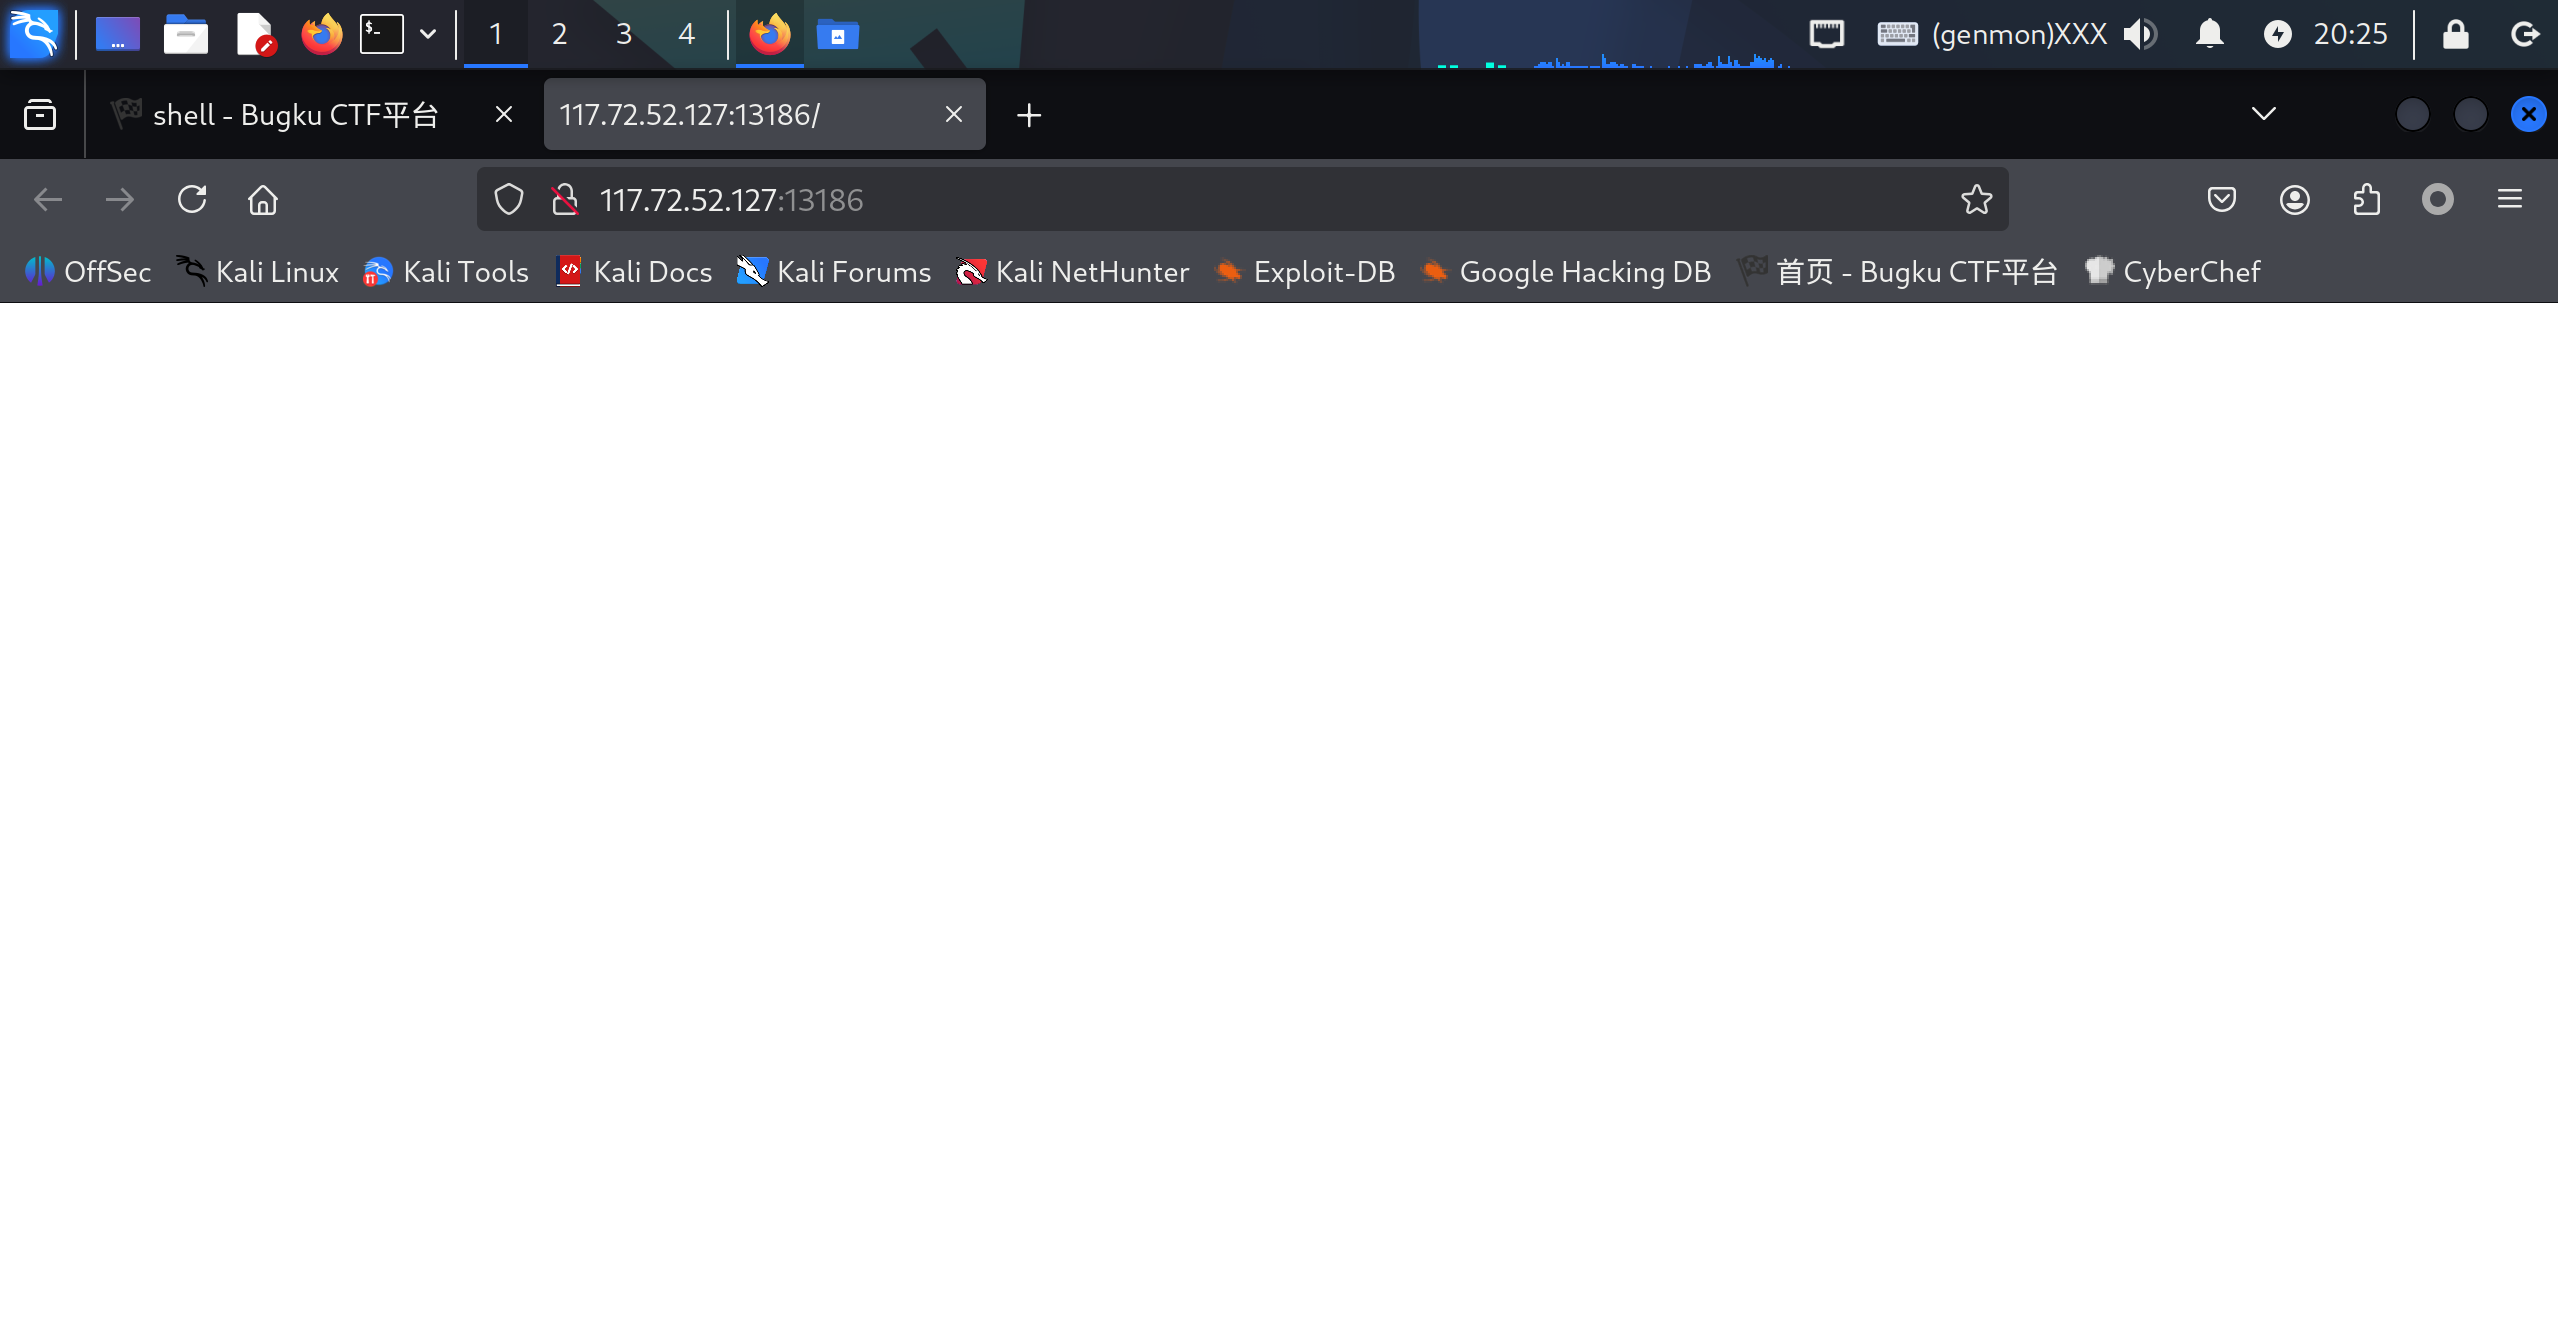2558x1344 pixels.
Task: Open Firefox application hamburger menu
Action: tap(2509, 200)
